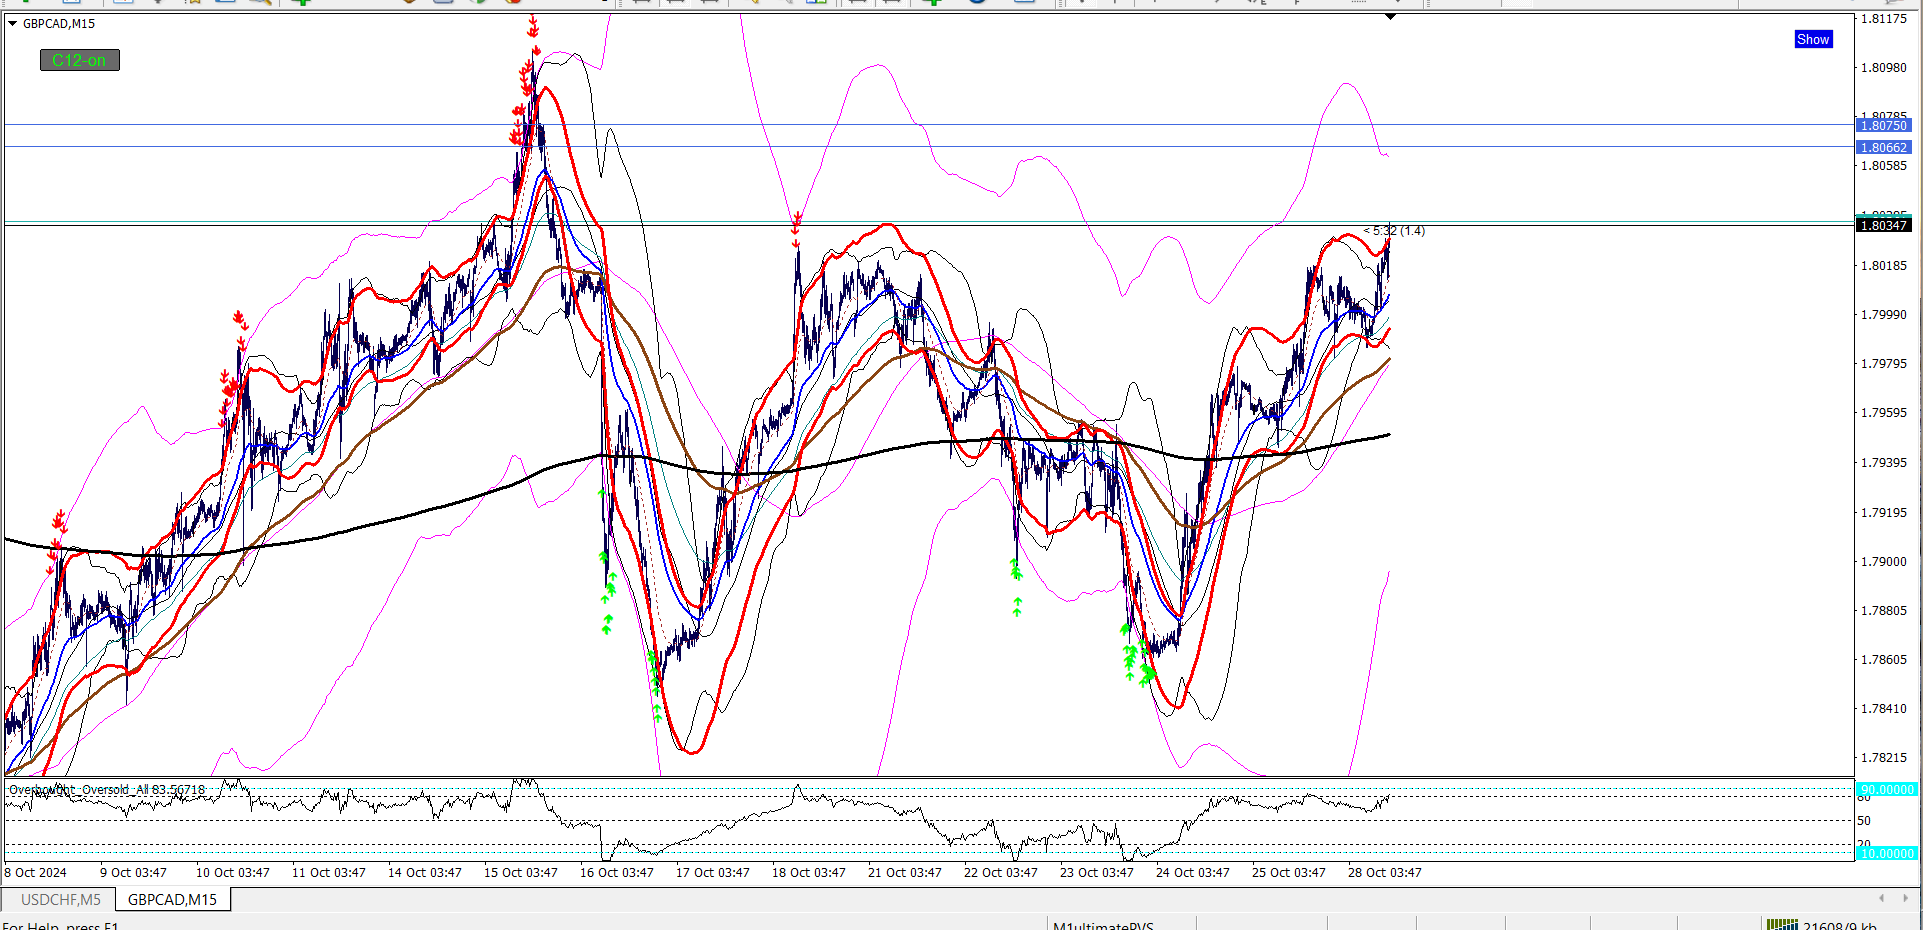Click the 10 Oct 03:47 time label
Screen dimensions: 1923x930
233,872
